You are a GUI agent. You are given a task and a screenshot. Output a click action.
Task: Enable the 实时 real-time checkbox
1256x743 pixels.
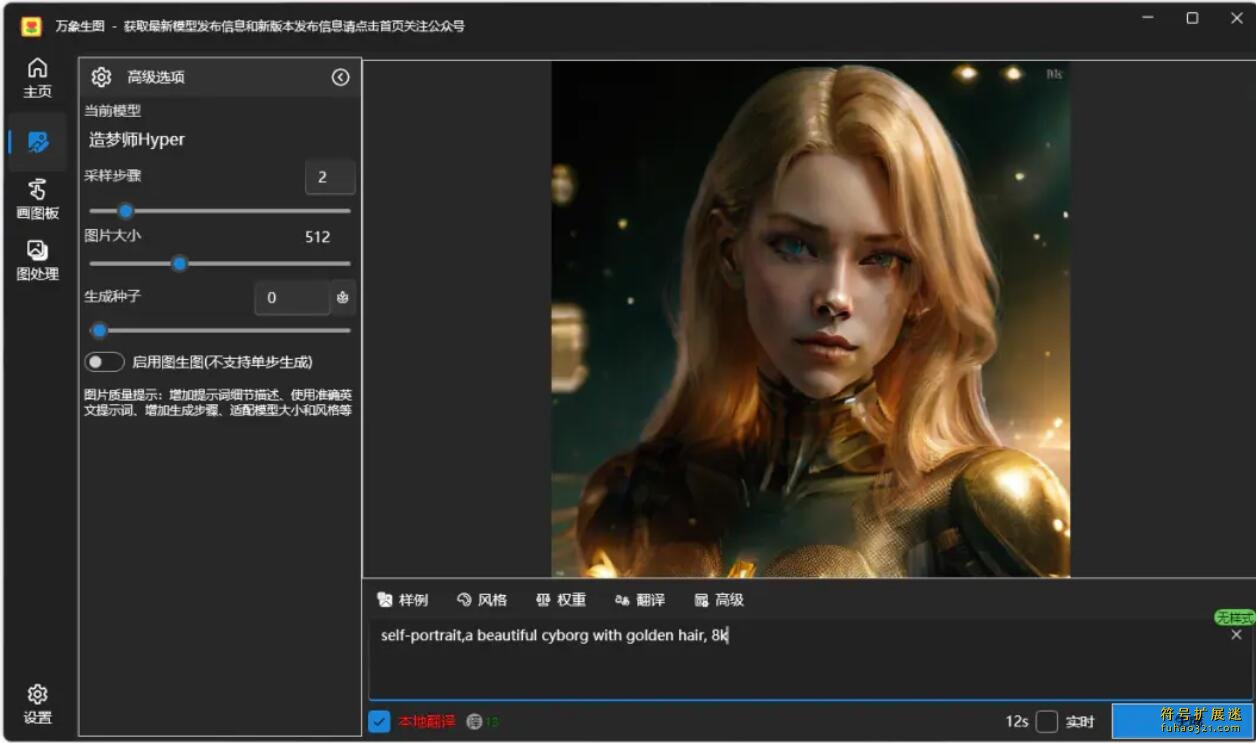[1046, 721]
